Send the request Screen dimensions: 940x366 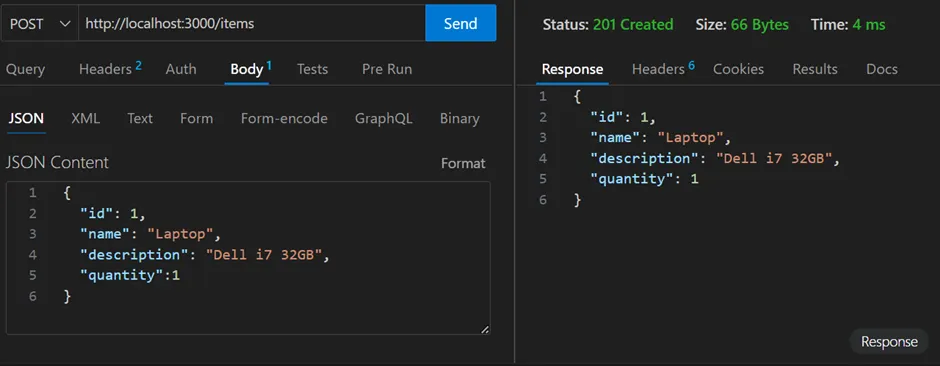[460, 23]
